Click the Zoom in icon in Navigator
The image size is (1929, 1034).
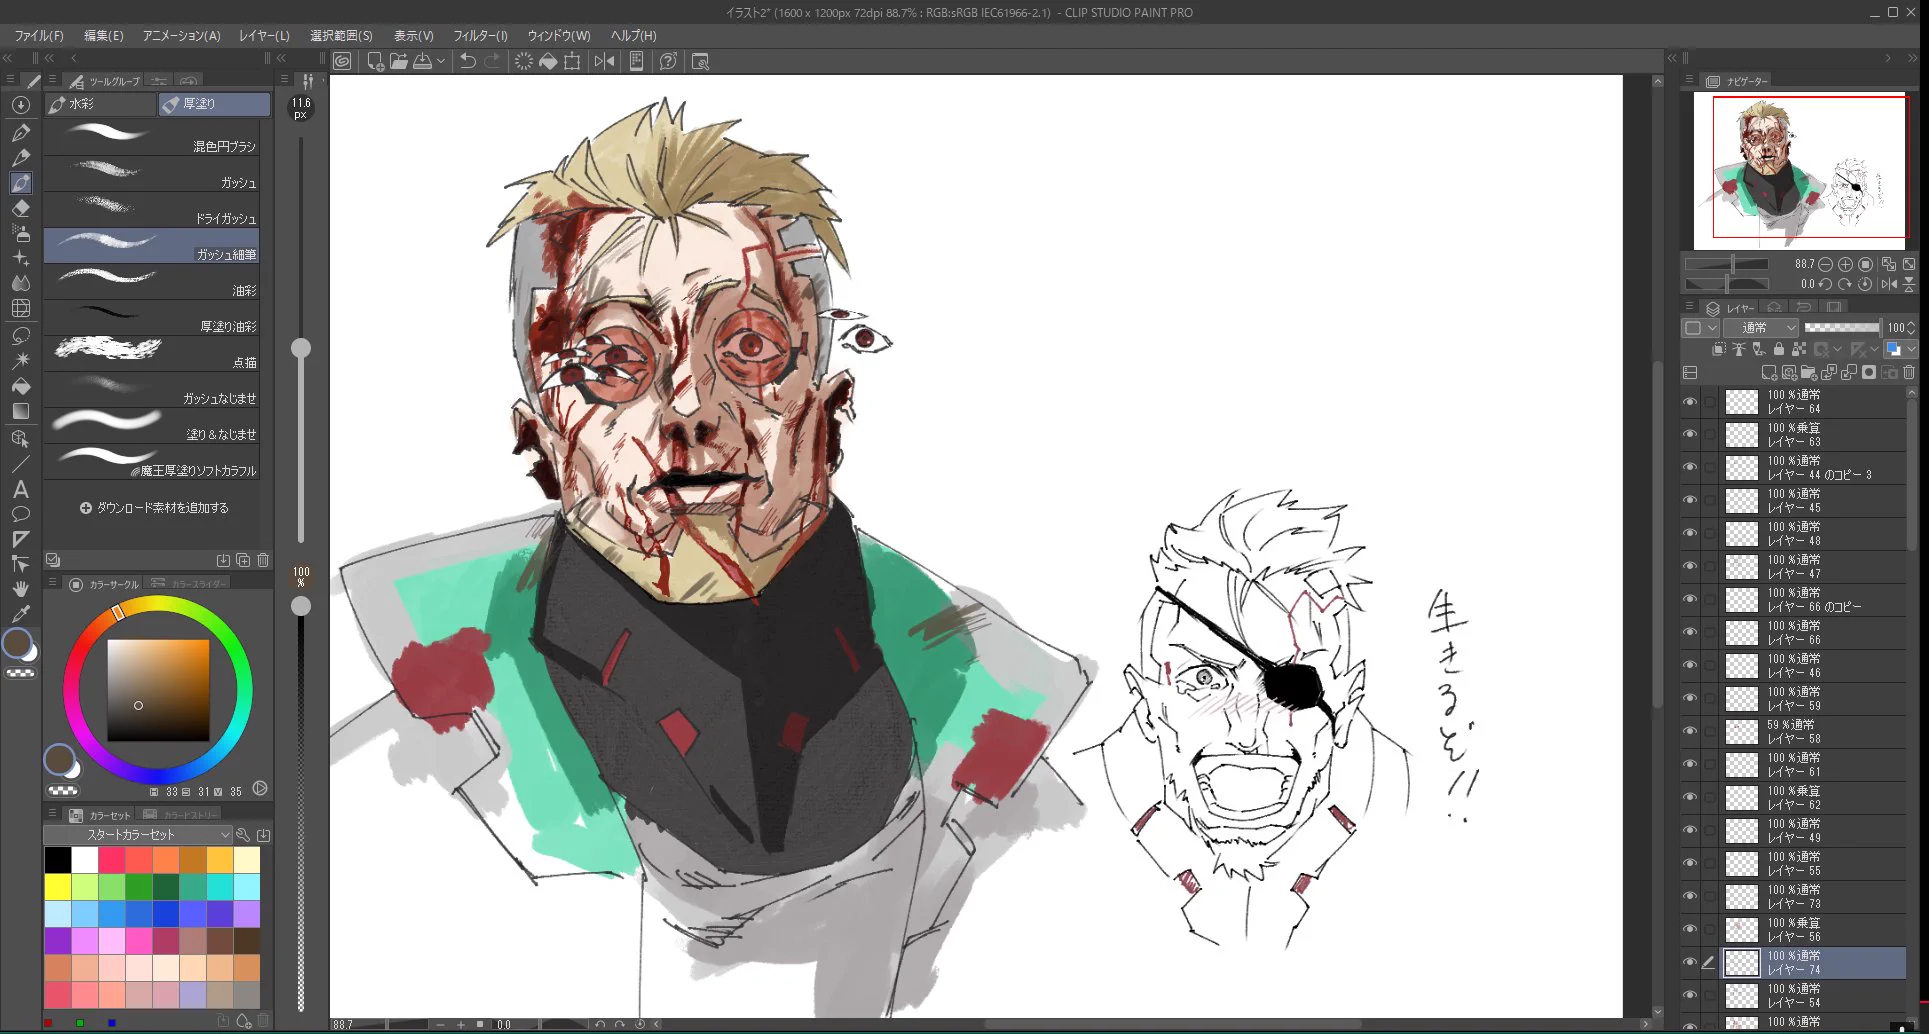[x=1845, y=264]
